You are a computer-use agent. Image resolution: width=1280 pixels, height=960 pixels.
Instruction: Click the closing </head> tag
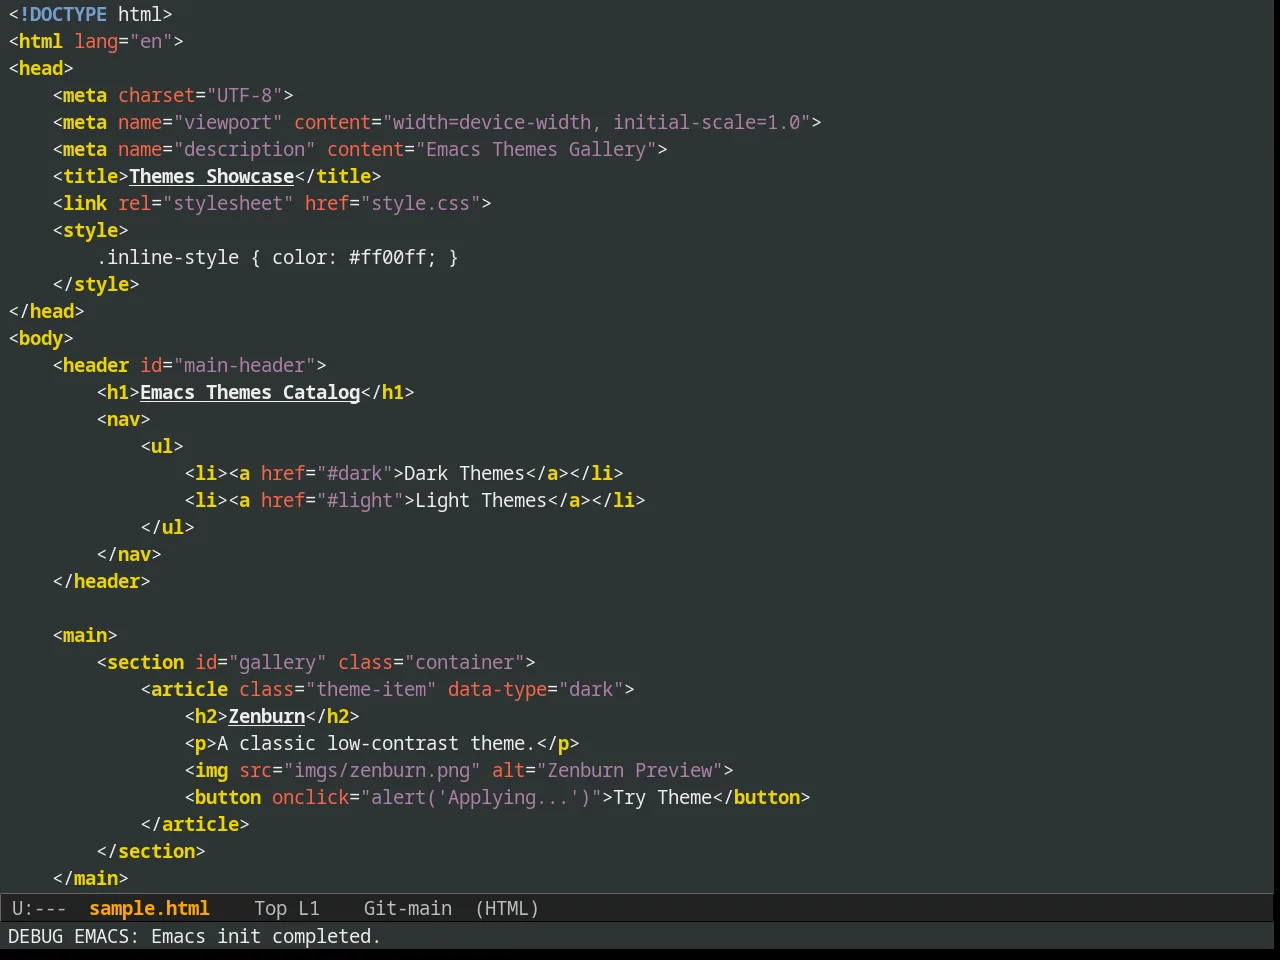46,311
